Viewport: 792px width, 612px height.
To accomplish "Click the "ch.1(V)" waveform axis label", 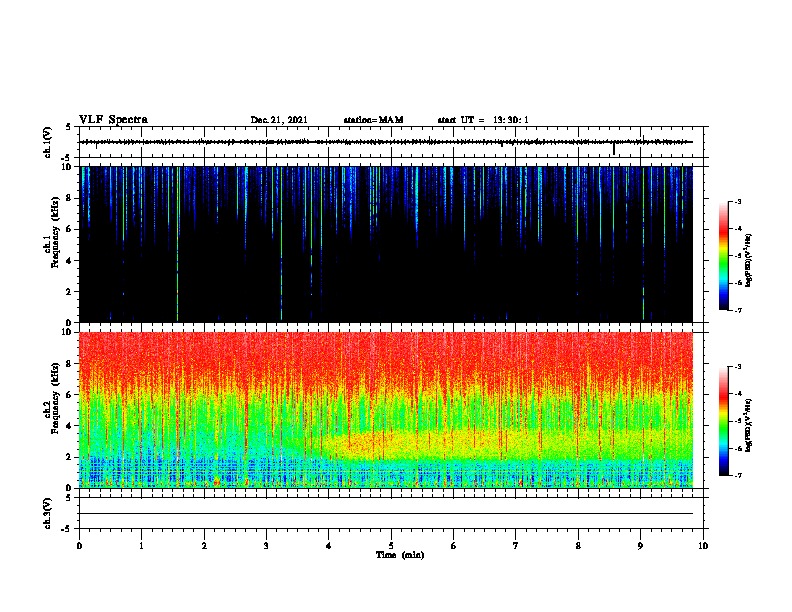I will pyautogui.click(x=47, y=142).
